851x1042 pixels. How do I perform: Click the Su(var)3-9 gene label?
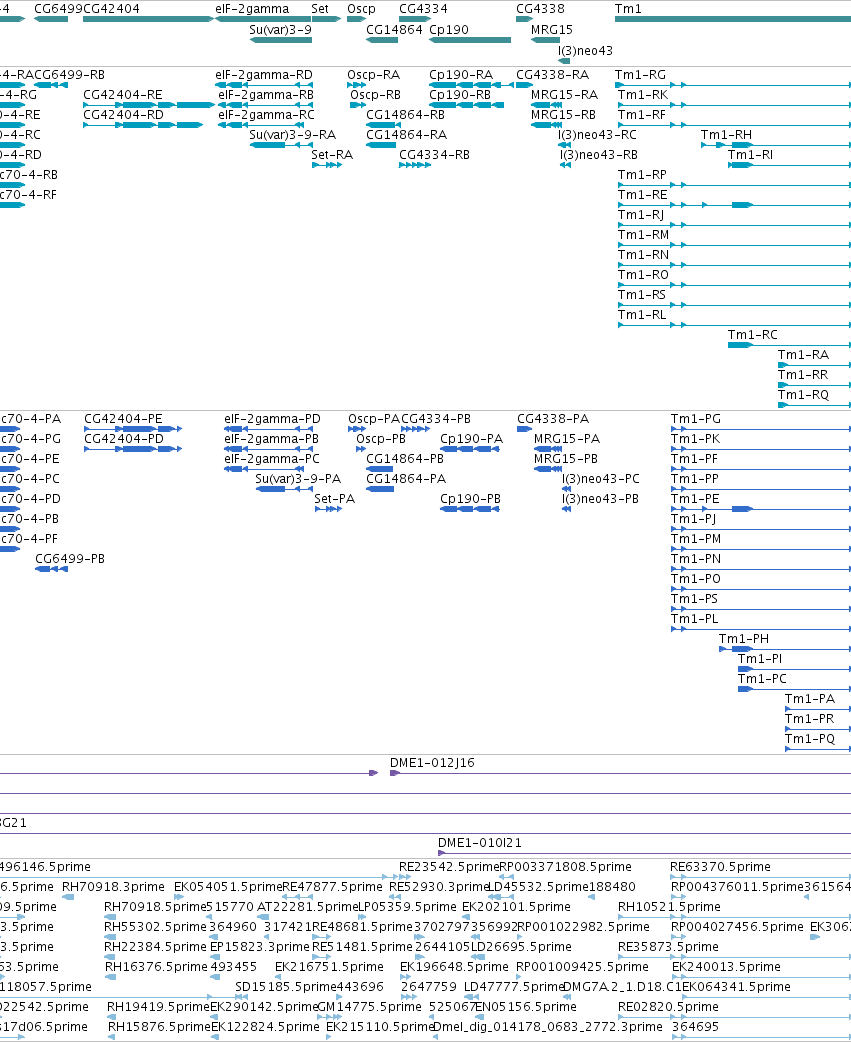(280, 29)
